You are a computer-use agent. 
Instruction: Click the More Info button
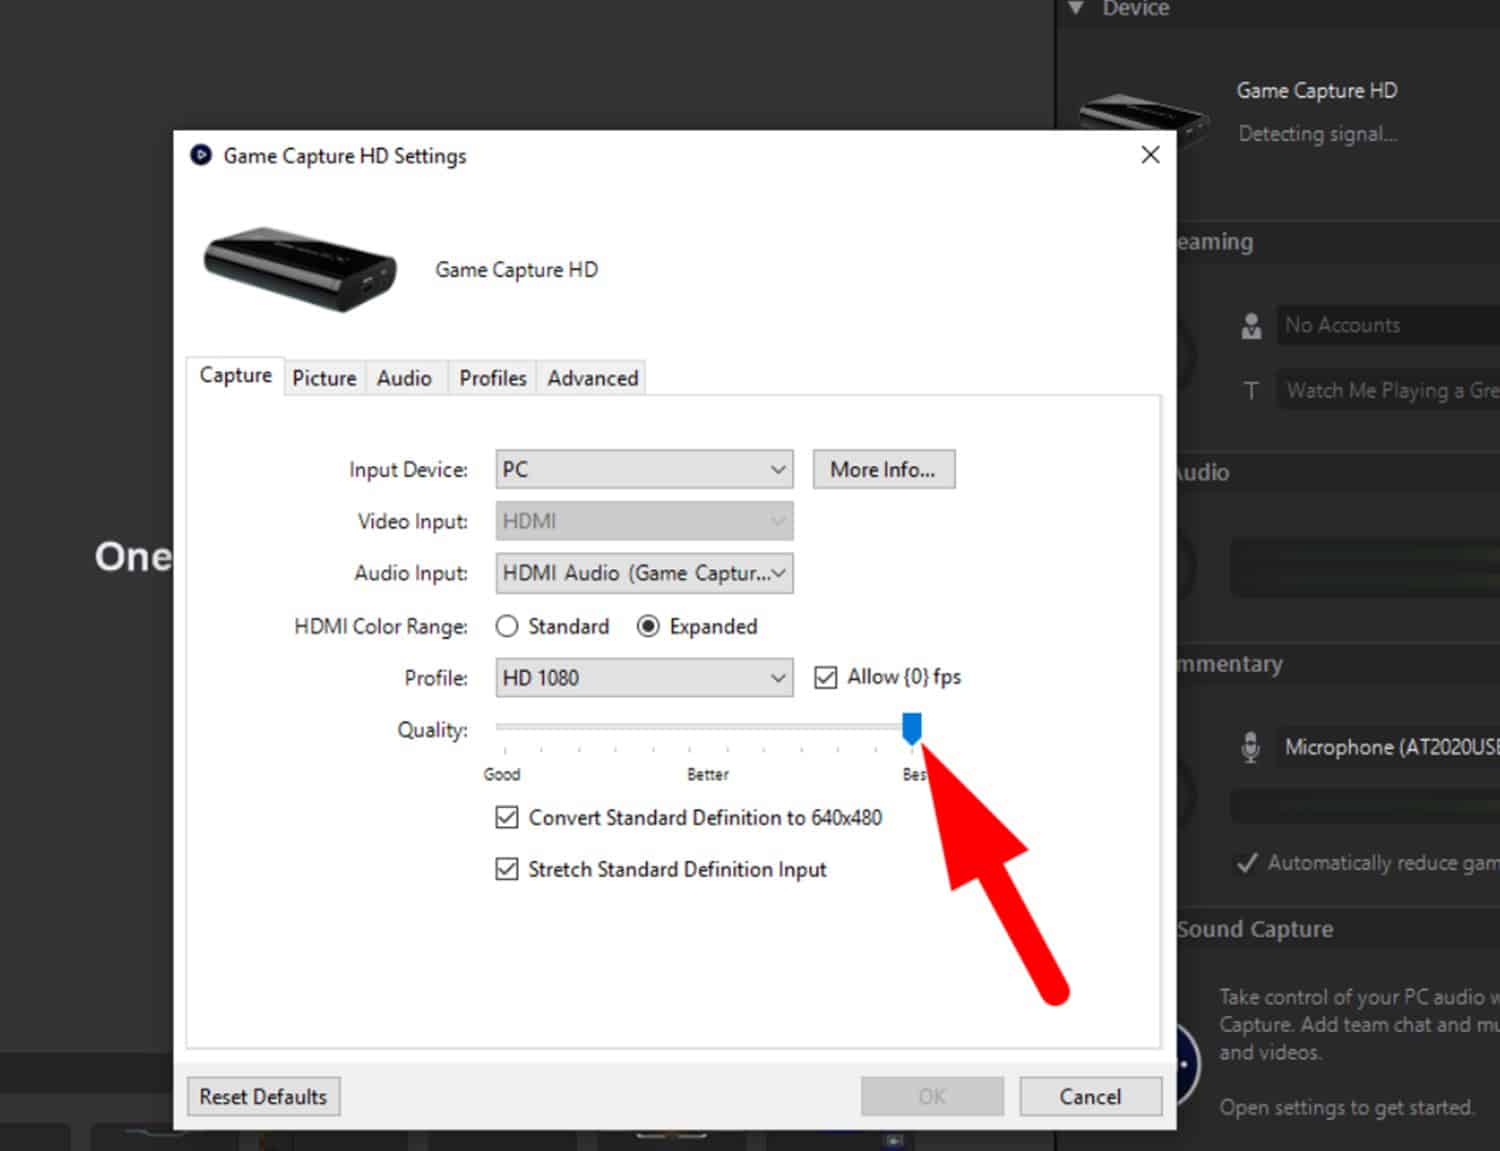click(x=884, y=469)
